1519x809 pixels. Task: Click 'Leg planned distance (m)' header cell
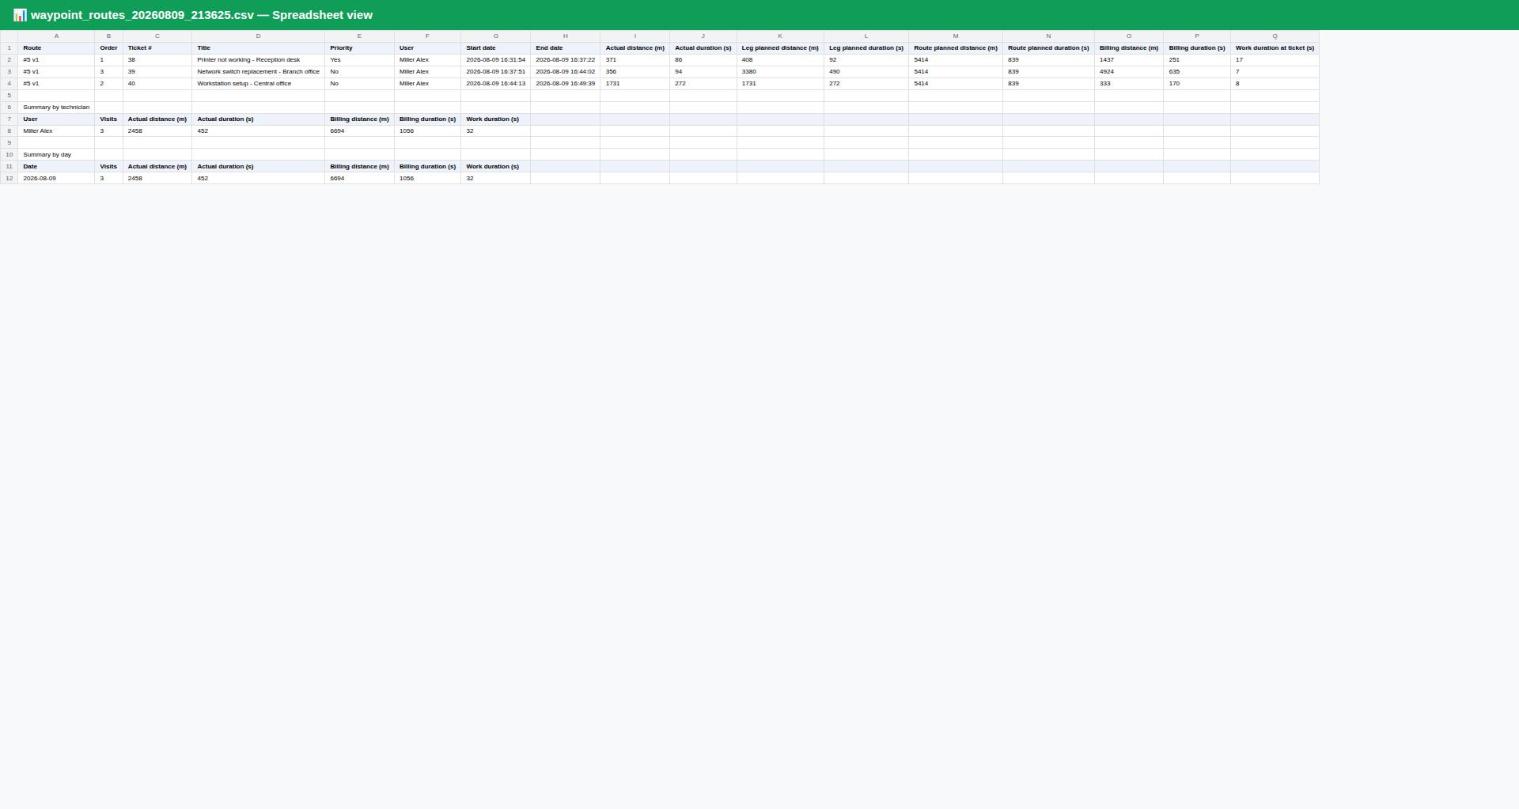click(x=780, y=48)
